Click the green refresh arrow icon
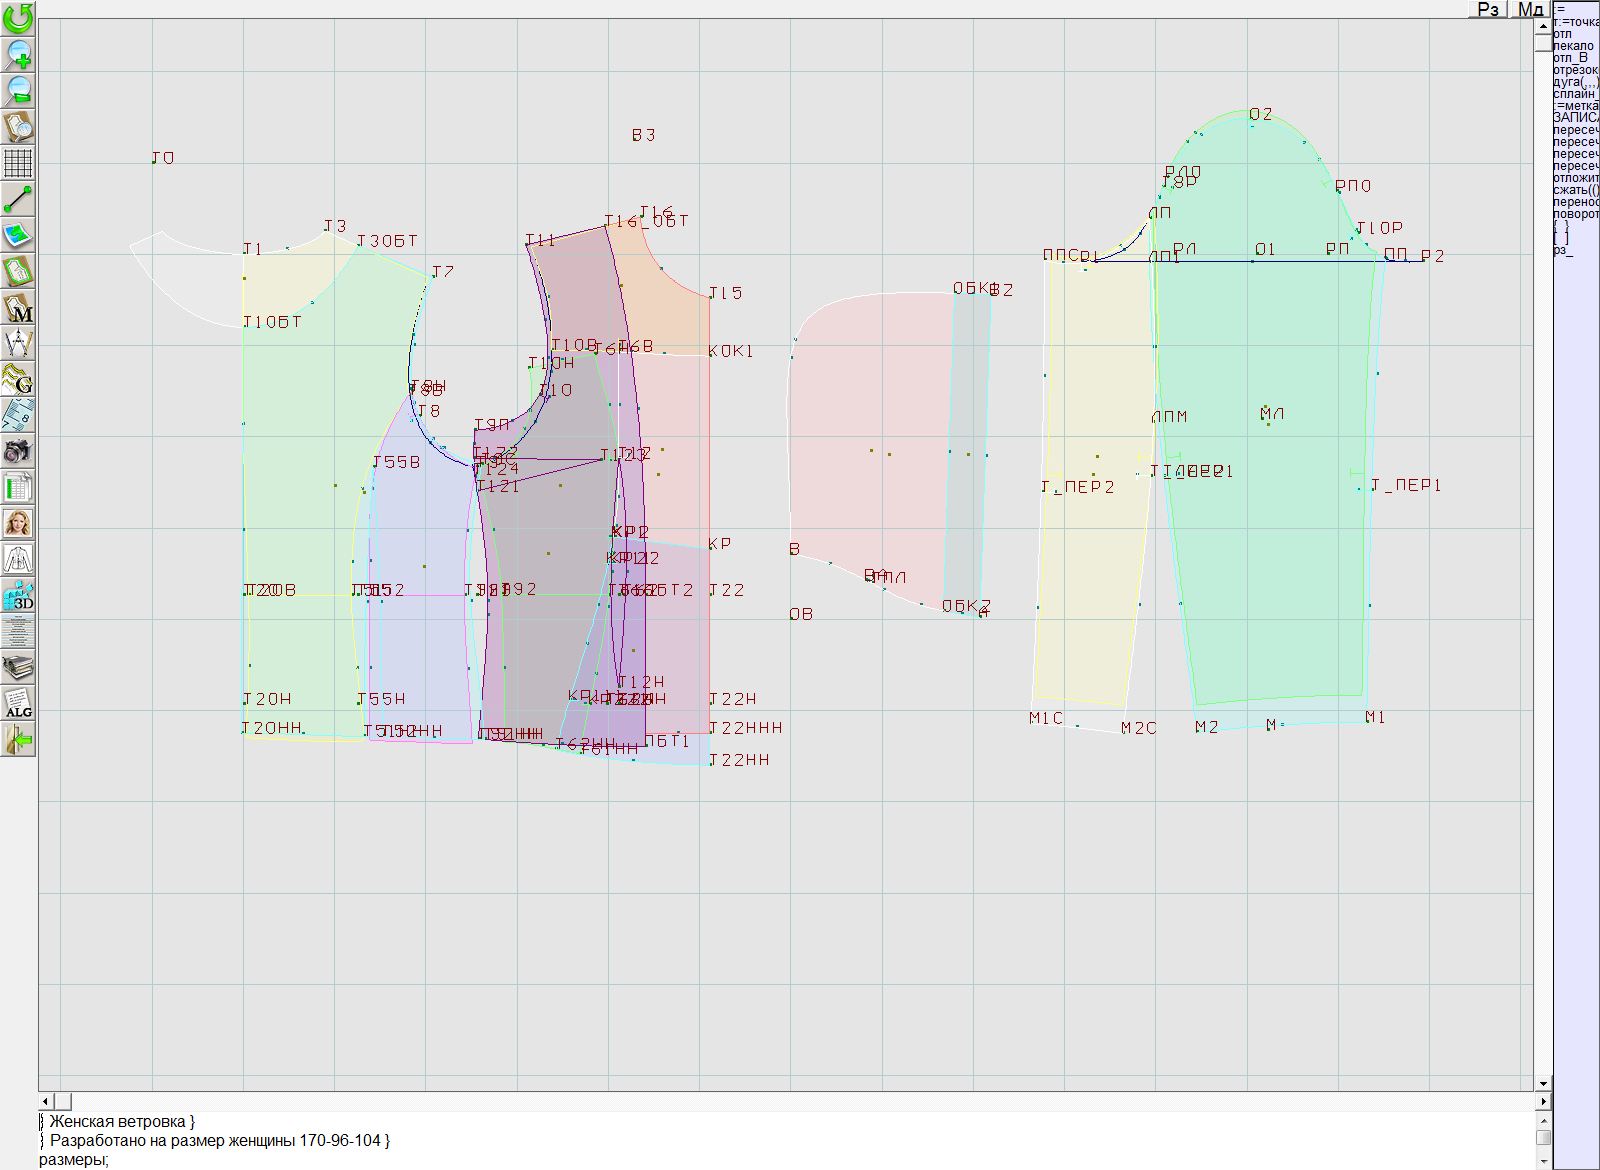Screen dimensions: 1600x1170 (18, 18)
